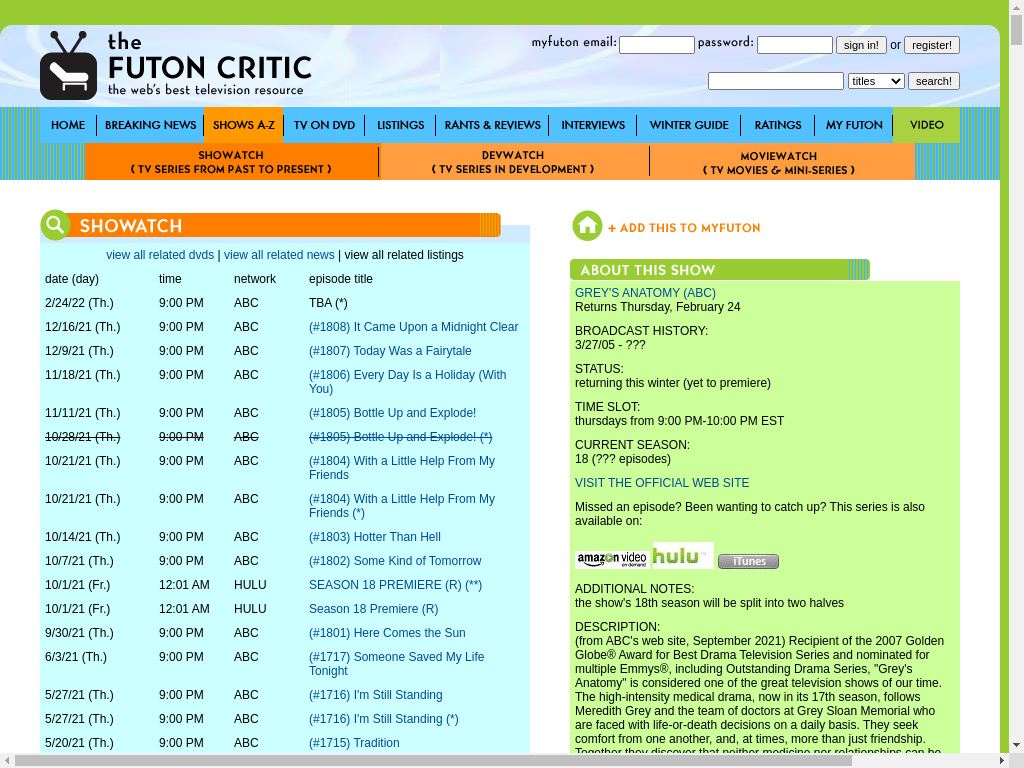1024x768 pixels.
Task: Open the Hulu logo link
Action: 683,555
